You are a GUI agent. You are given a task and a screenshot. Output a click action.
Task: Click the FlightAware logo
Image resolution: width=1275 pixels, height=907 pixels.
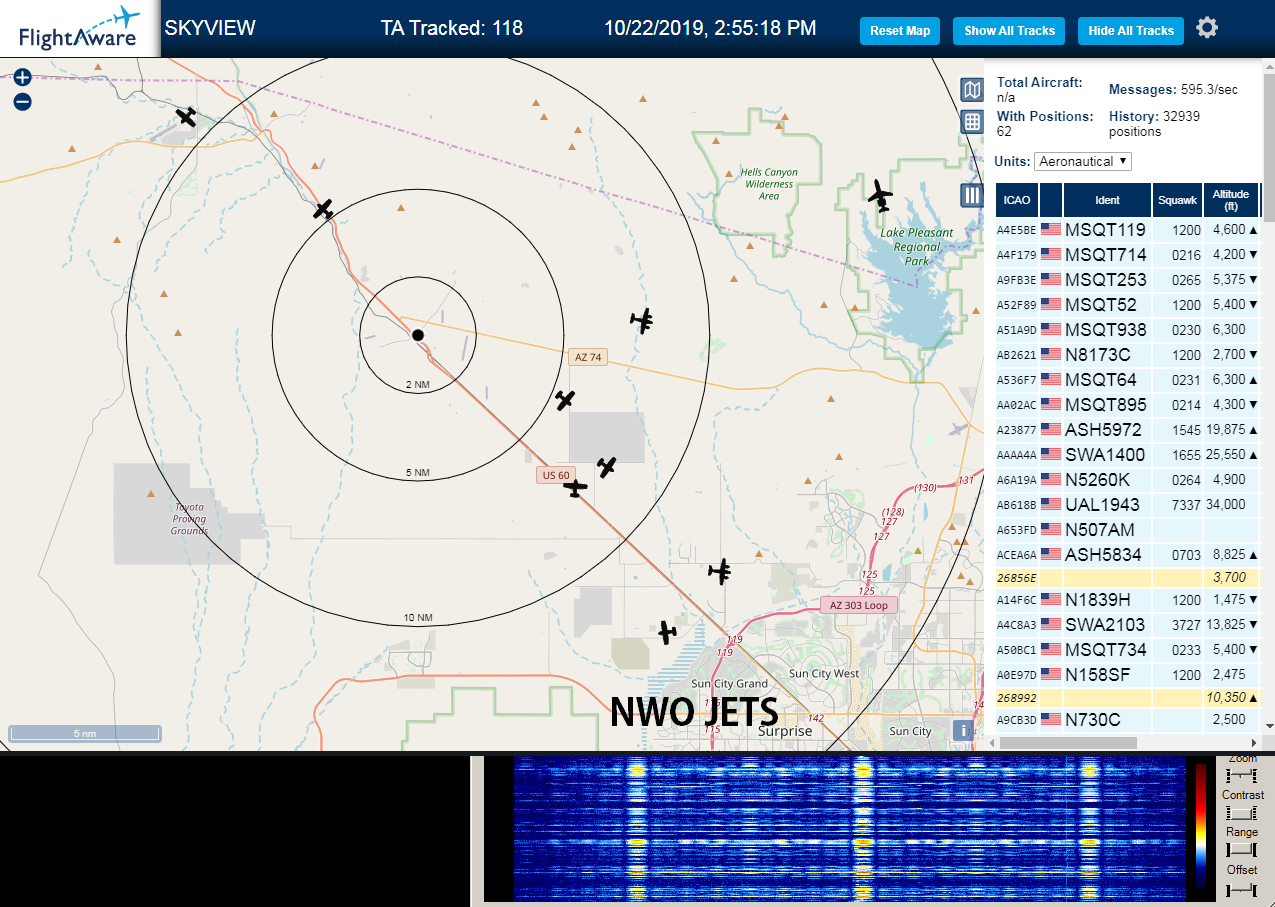tap(78, 28)
